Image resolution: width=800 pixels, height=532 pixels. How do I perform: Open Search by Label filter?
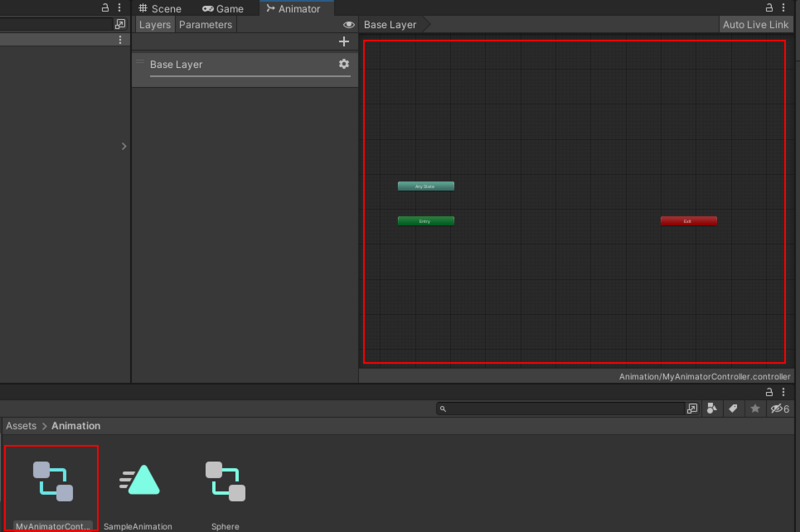pos(733,409)
